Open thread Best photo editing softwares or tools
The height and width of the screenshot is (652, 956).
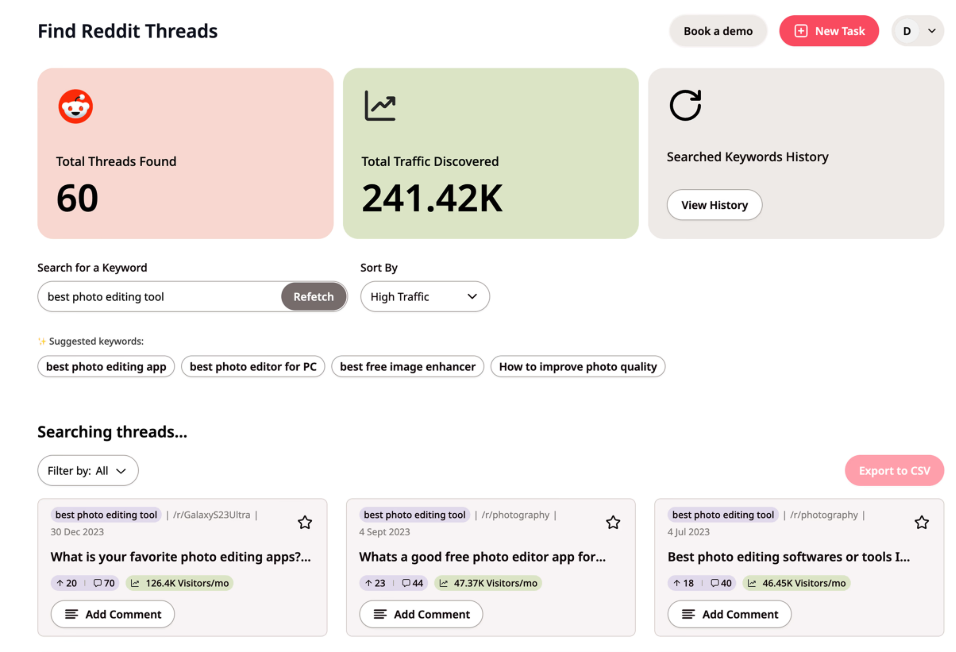coord(788,557)
